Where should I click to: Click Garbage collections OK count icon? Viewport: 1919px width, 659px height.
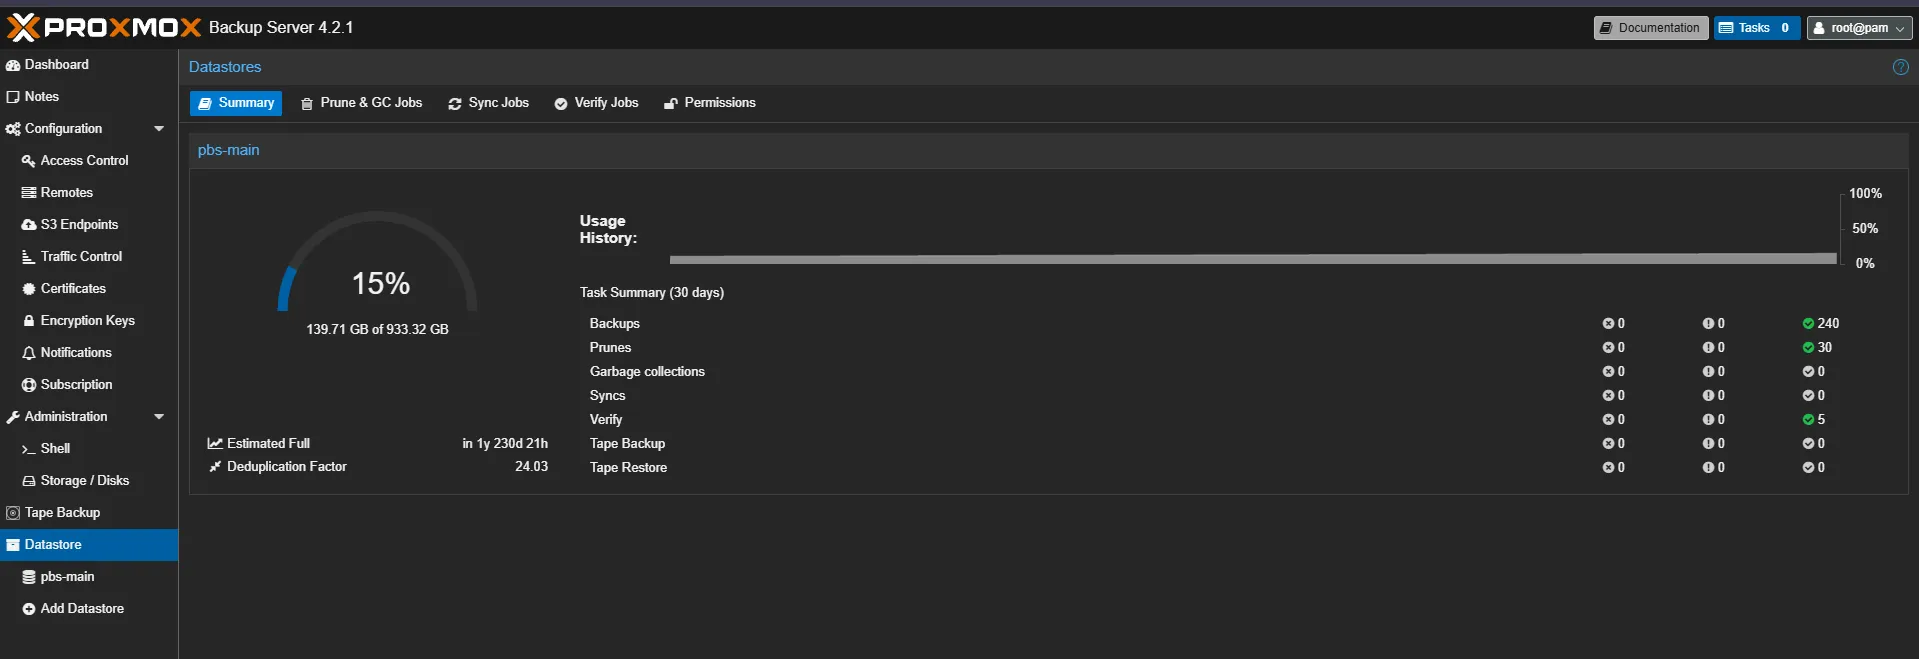point(1808,371)
